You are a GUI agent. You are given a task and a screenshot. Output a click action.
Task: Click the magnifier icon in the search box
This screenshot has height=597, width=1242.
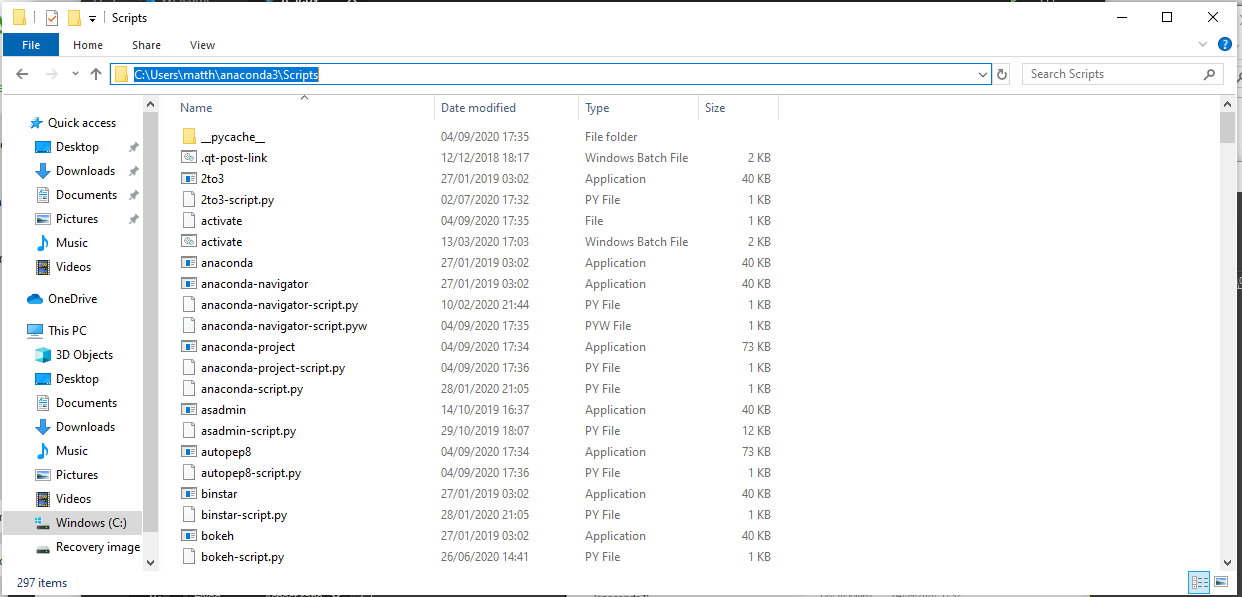tap(1209, 74)
